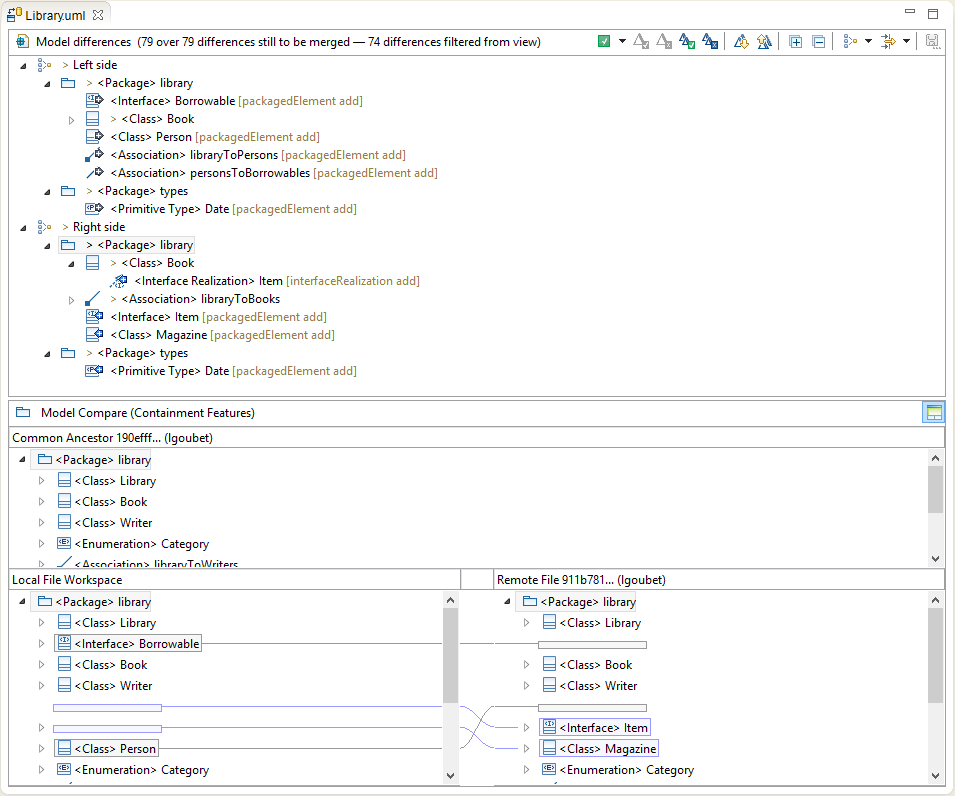Viewport: 955px width, 796px height.
Task: Go to previous difference
Action: pyautogui.click(x=764, y=42)
